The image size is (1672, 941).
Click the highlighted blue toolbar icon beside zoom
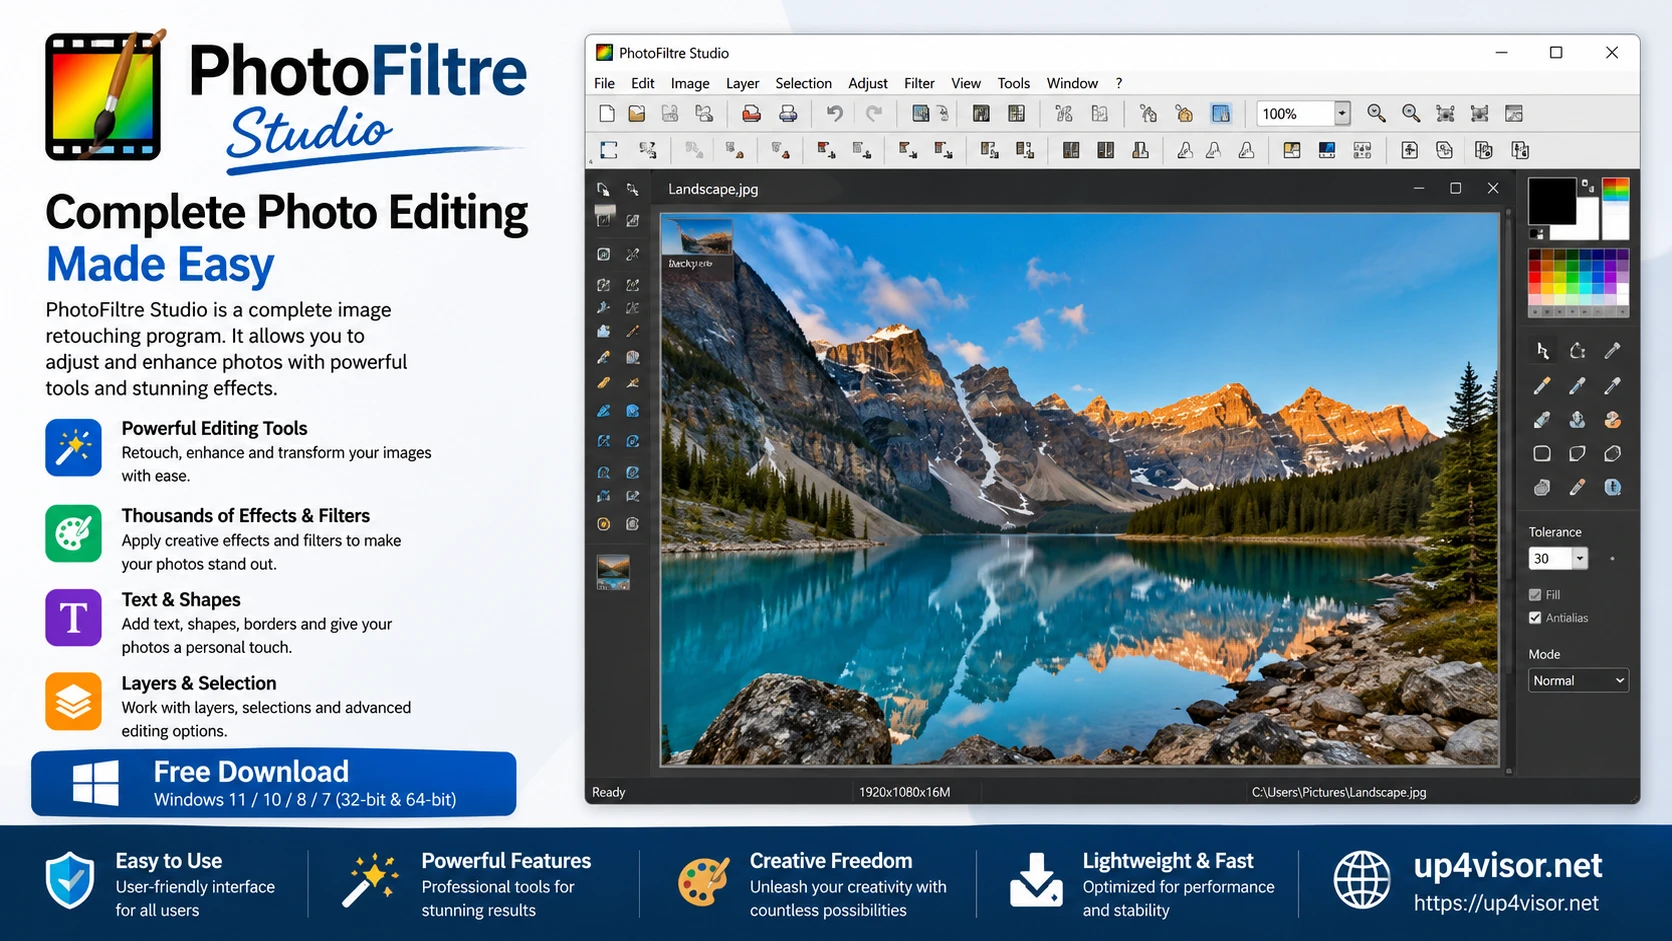1221,114
